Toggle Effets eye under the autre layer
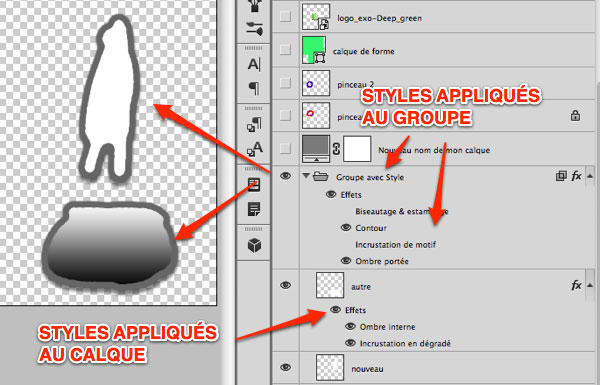Image resolution: width=600 pixels, height=385 pixels. point(336,310)
